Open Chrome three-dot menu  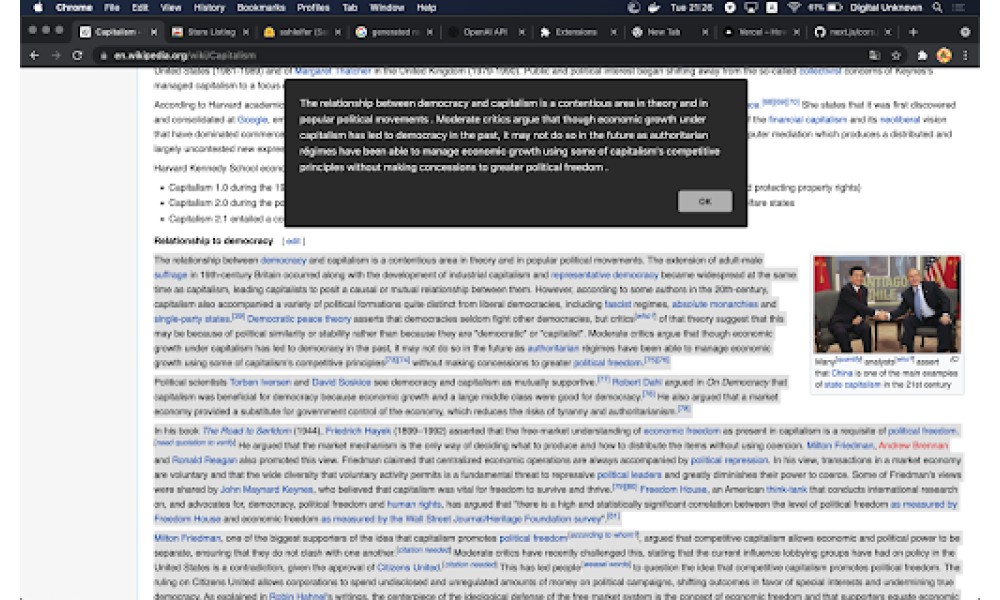pos(965,55)
